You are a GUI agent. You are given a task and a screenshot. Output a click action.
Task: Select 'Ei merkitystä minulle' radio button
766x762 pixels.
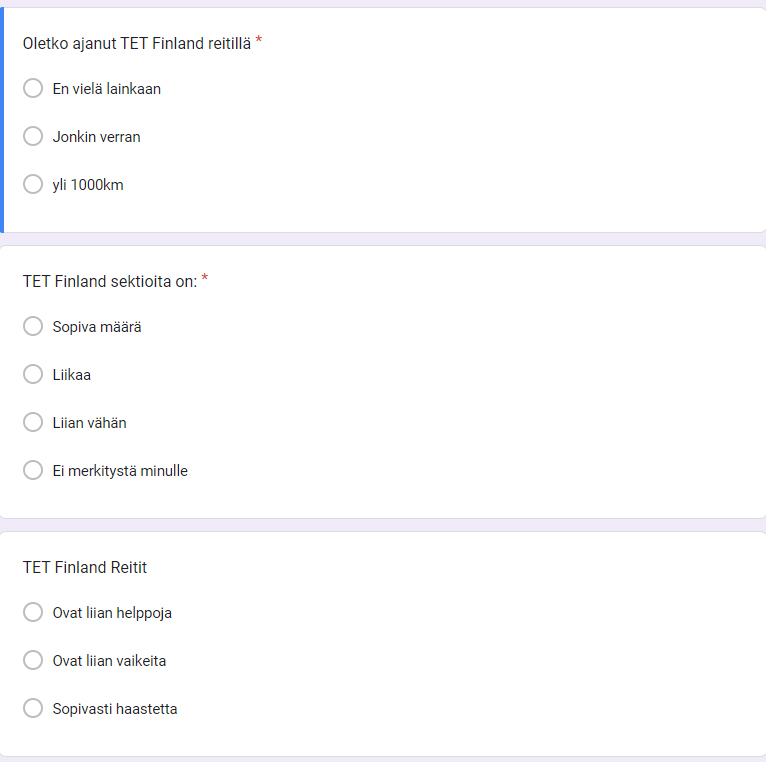[33, 471]
